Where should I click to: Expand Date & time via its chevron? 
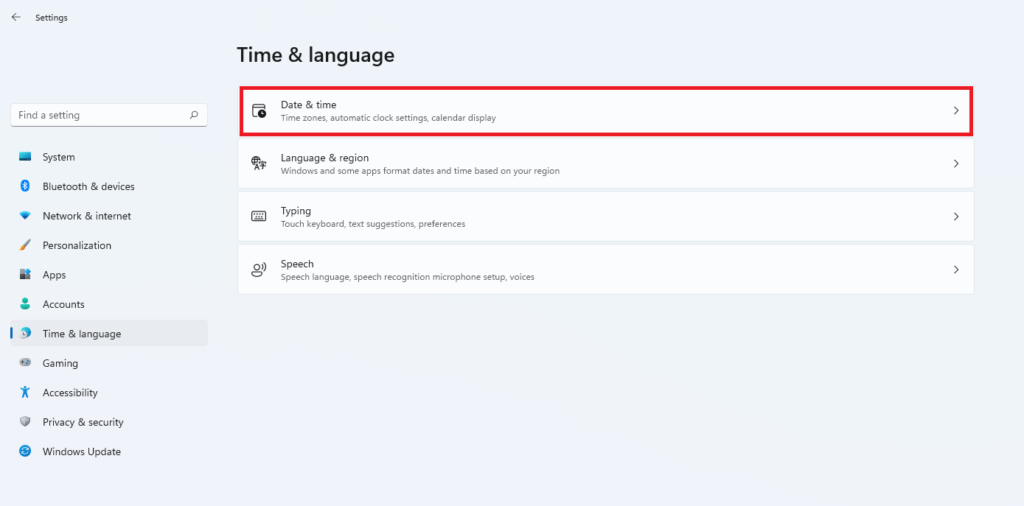click(x=956, y=111)
